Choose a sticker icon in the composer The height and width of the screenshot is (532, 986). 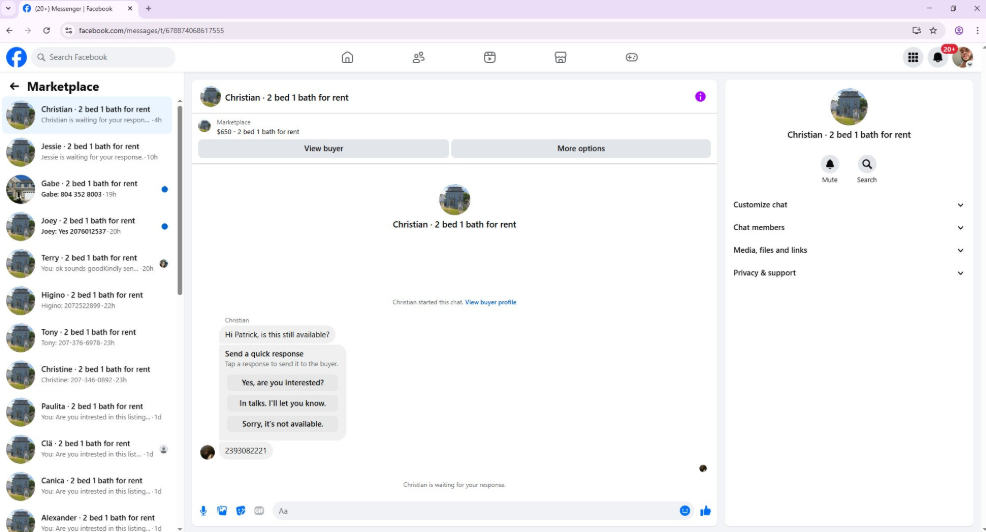pos(240,511)
